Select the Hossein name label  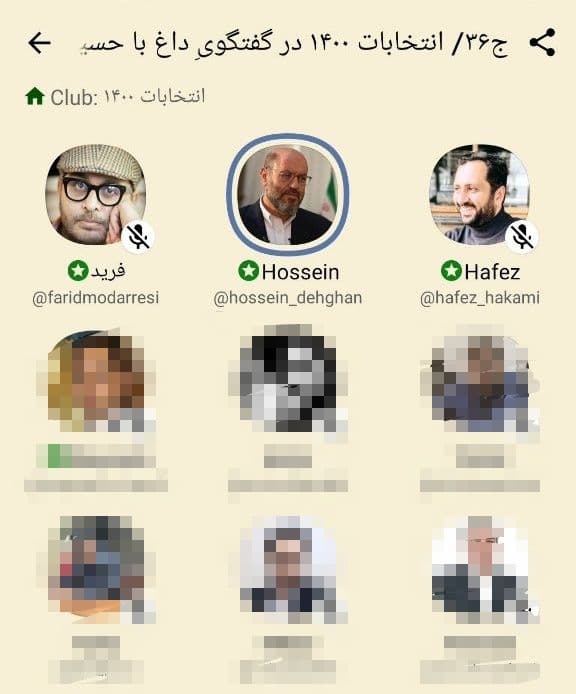(x=301, y=272)
